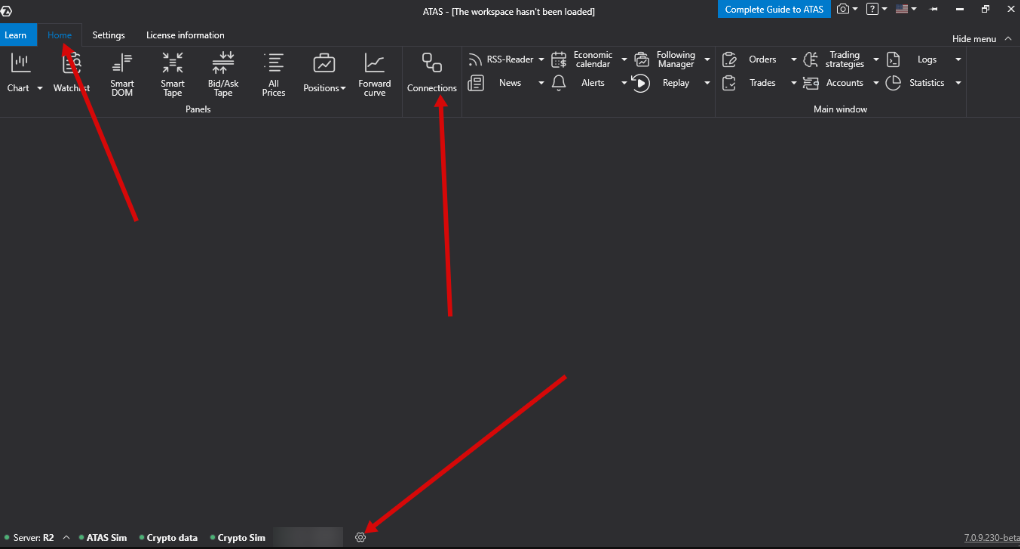
Task: Open the Positions panel
Action: [324, 73]
